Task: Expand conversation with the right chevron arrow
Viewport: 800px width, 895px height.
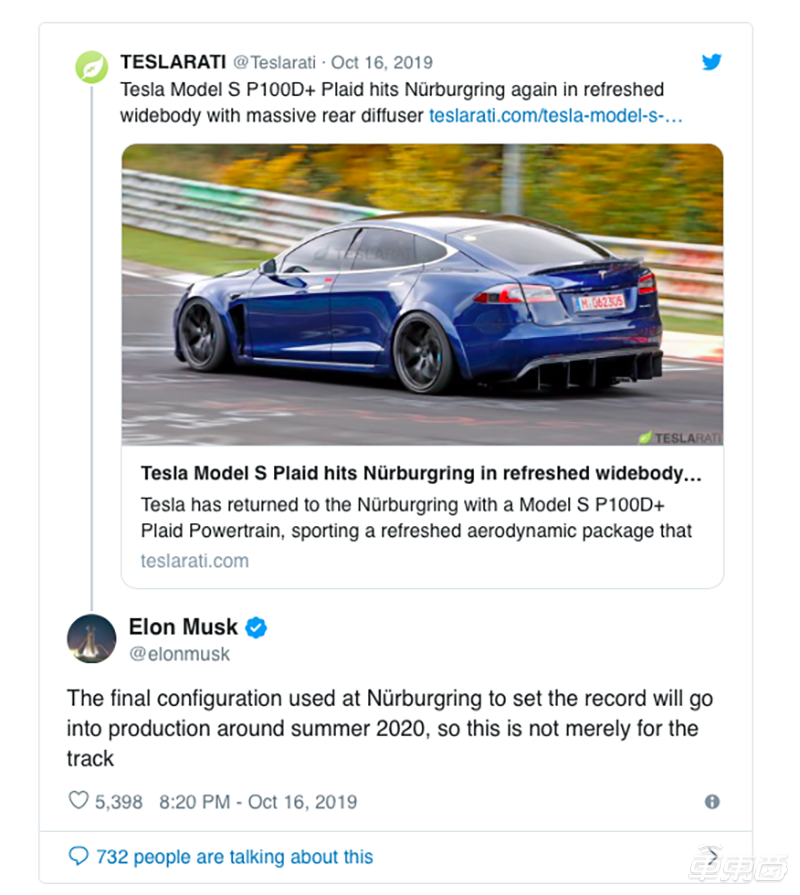Action: (712, 856)
